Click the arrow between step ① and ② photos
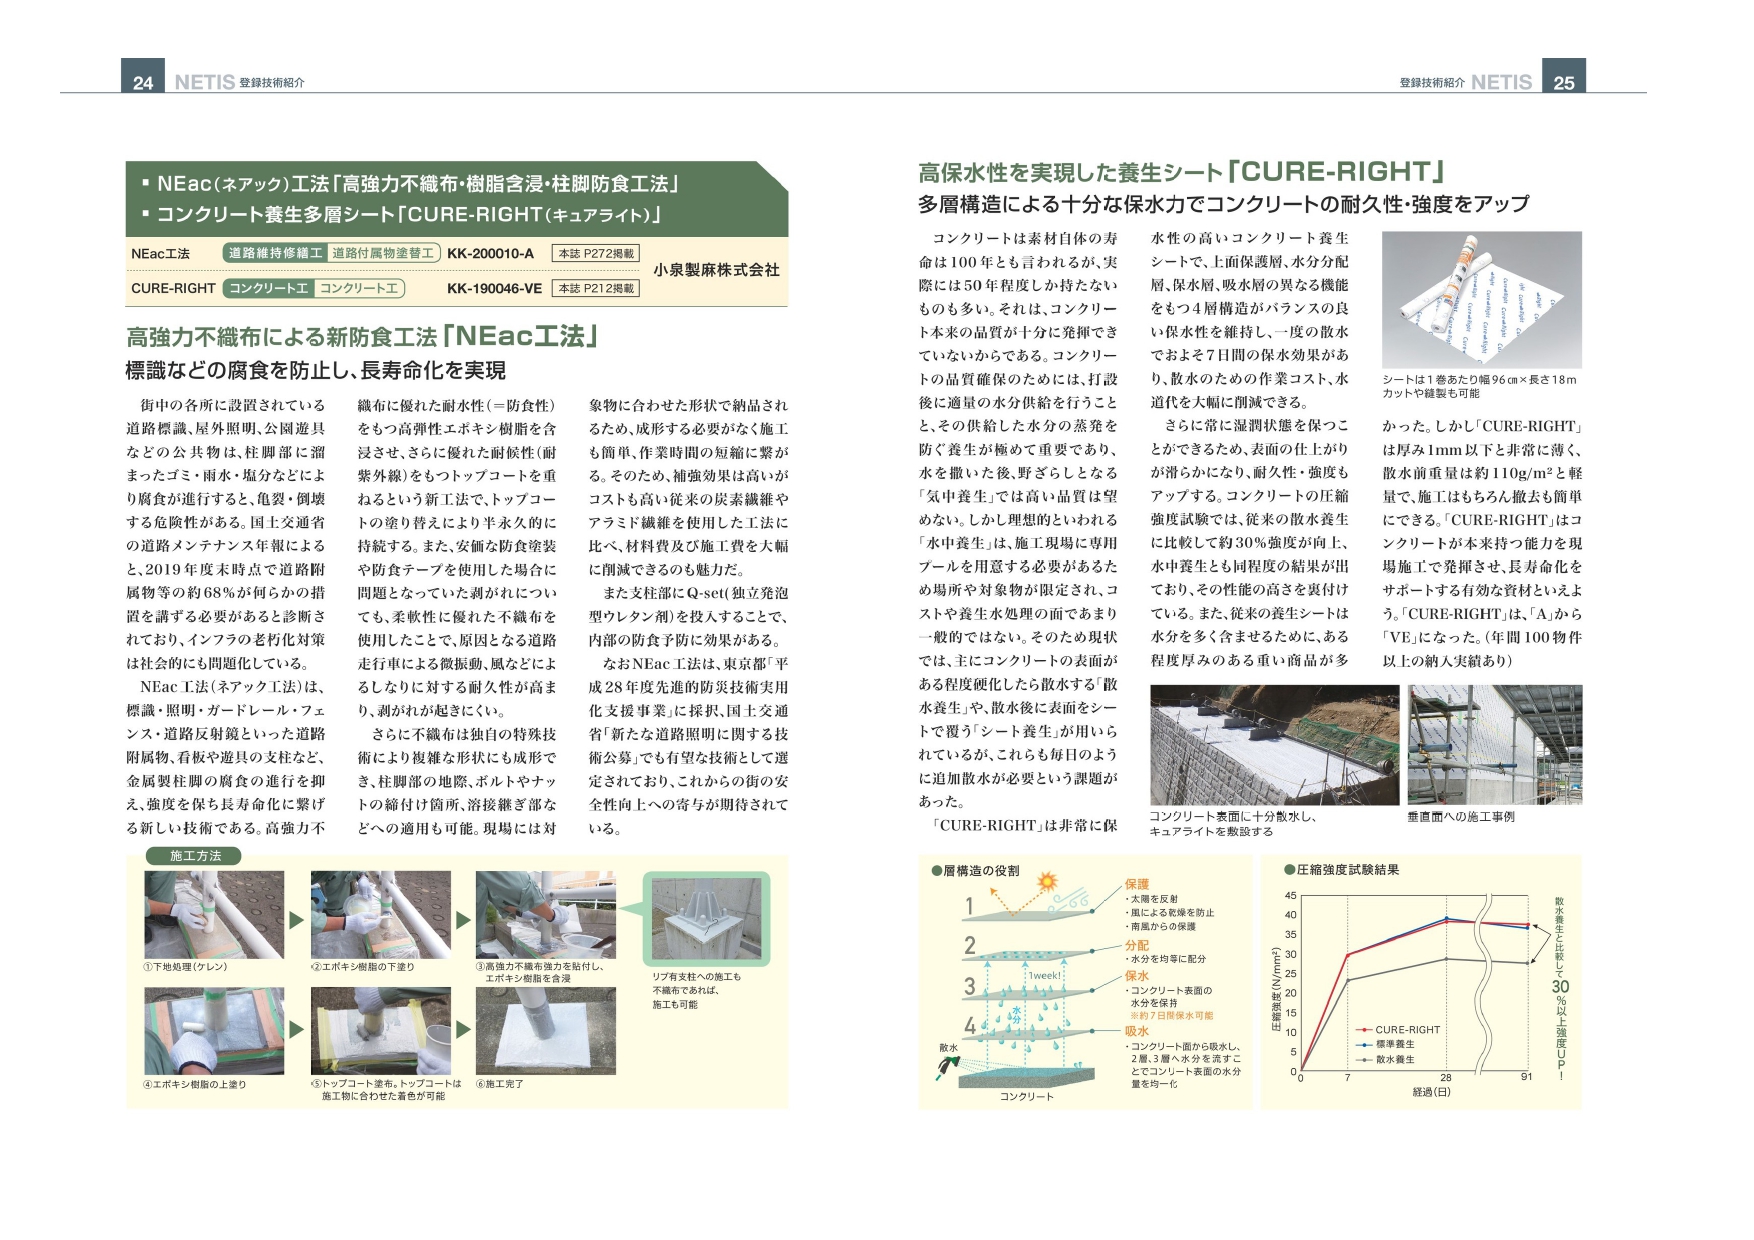The height and width of the screenshot is (1240, 1754). tap(297, 919)
